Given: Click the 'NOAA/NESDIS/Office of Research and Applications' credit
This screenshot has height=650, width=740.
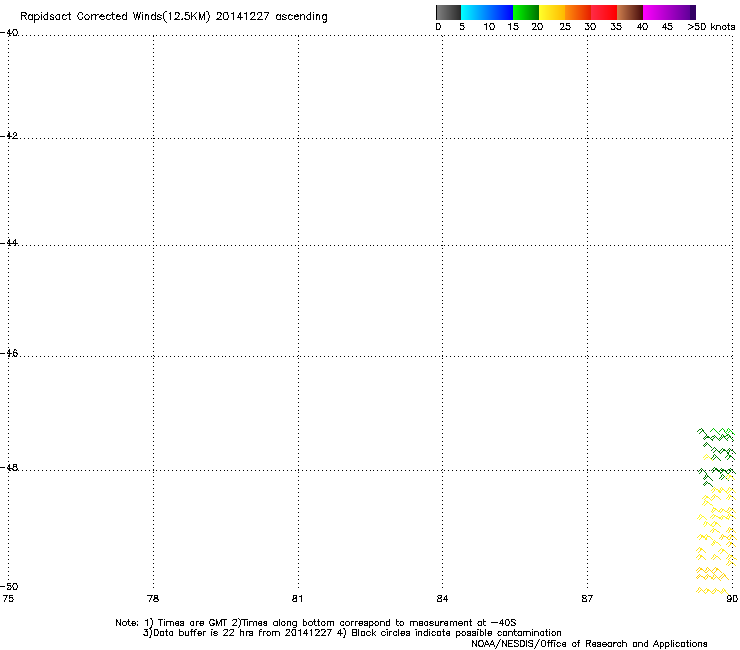Looking at the screenshot, I should click(589, 644).
